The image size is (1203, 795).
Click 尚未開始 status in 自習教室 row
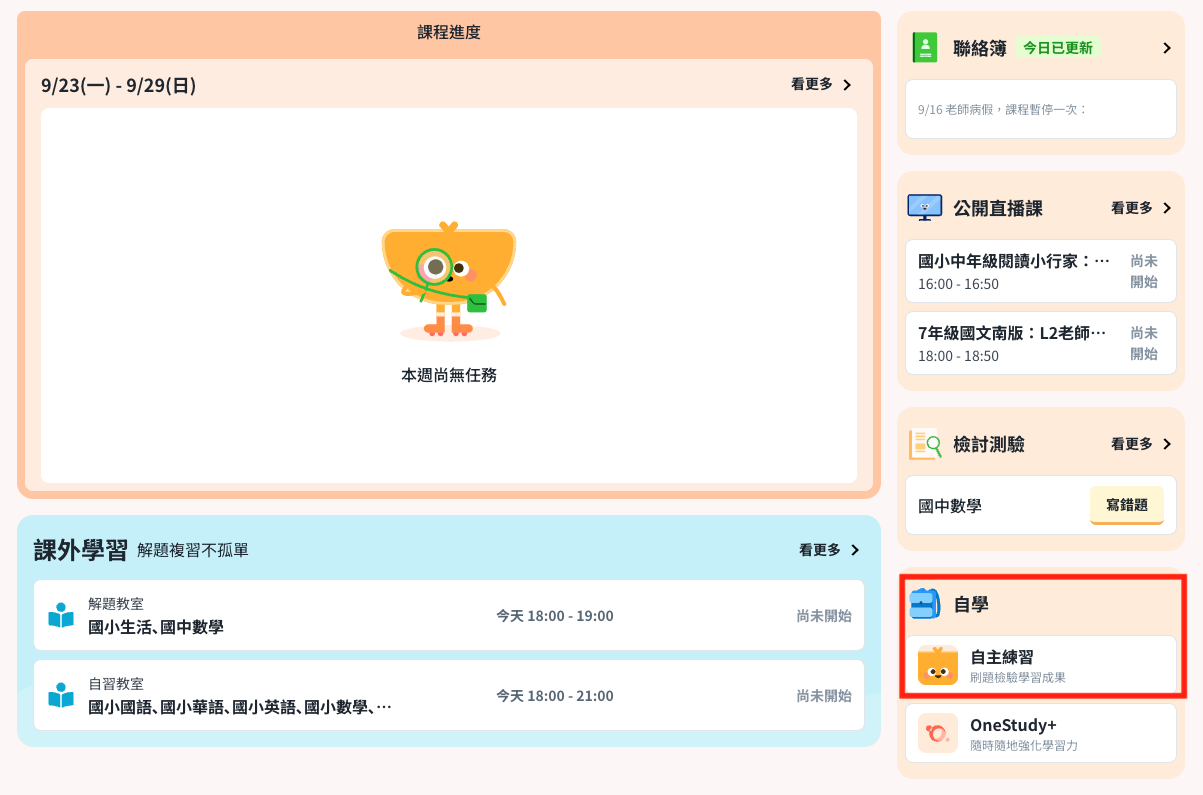pos(824,696)
